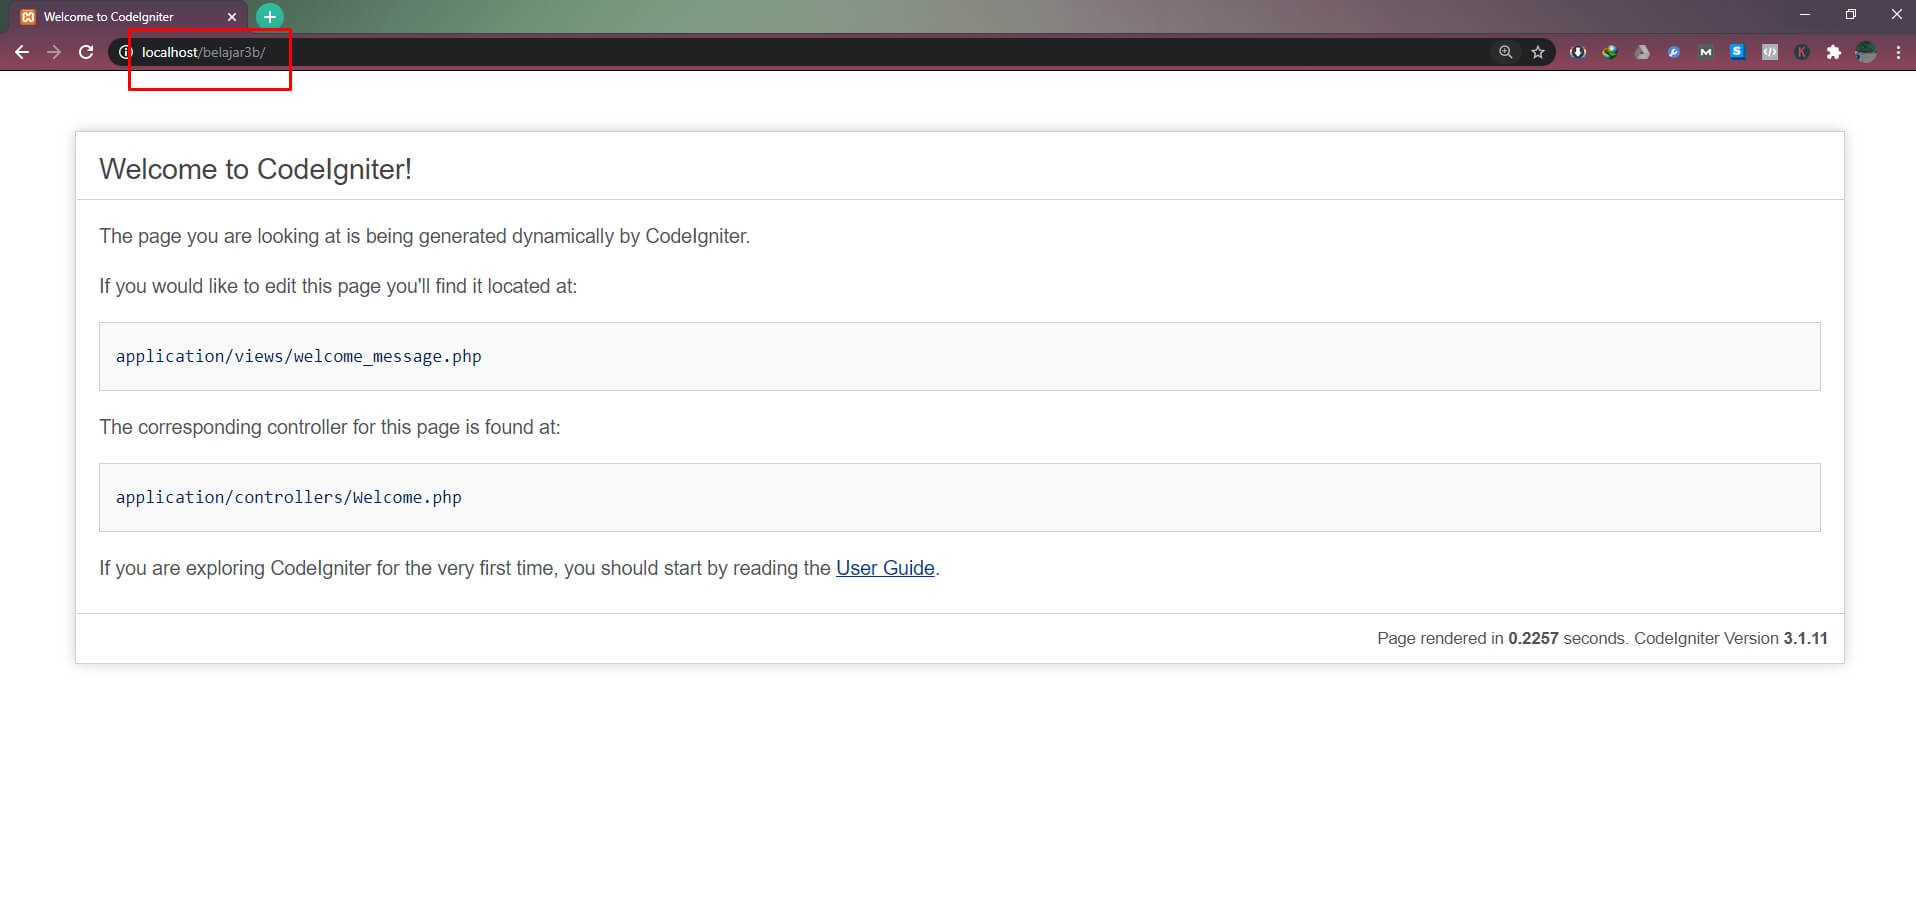Bookmark this page with the star
The image size is (1916, 908).
point(1538,52)
